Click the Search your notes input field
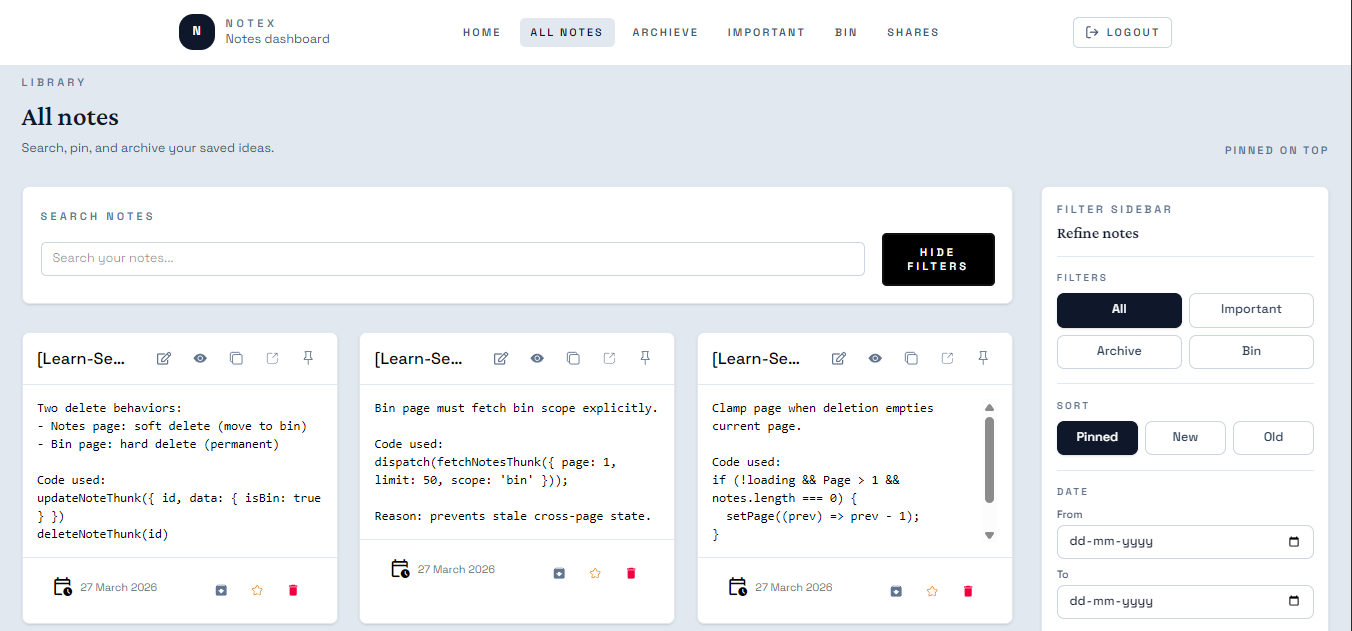Image resolution: width=1352 pixels, height=631 pixels. (452, 259)
